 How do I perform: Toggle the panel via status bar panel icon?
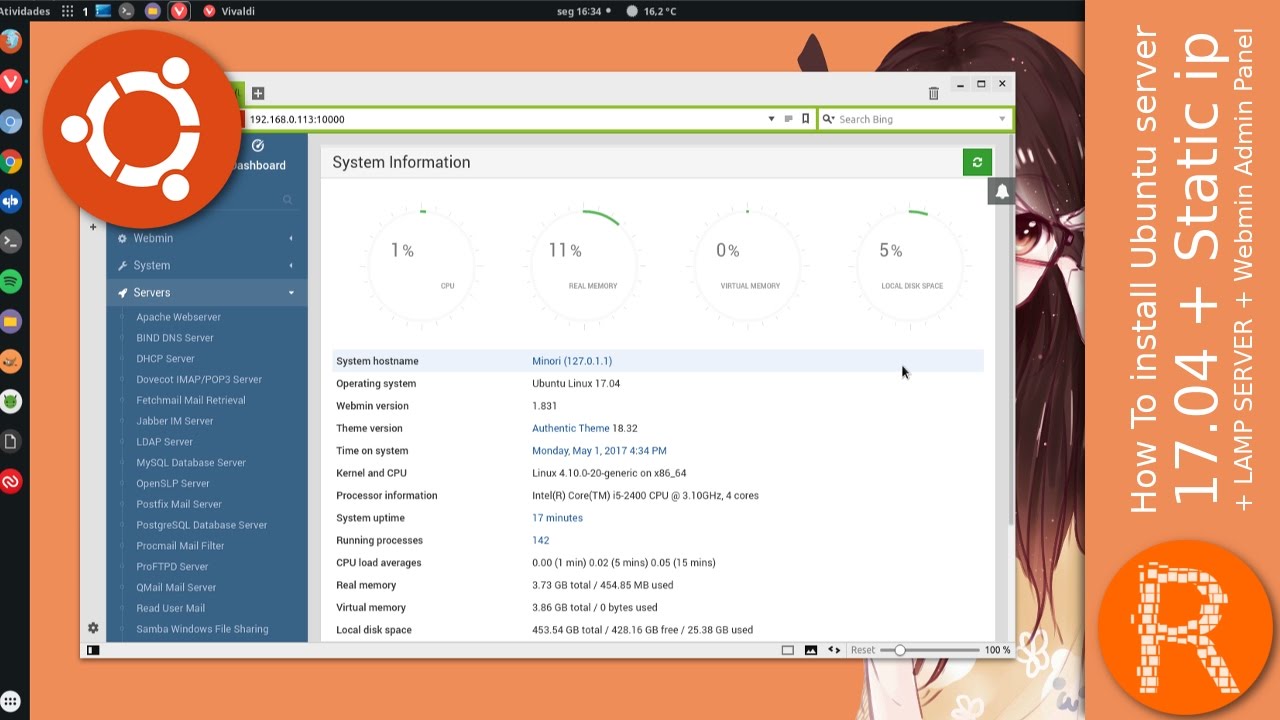[93, 650]
